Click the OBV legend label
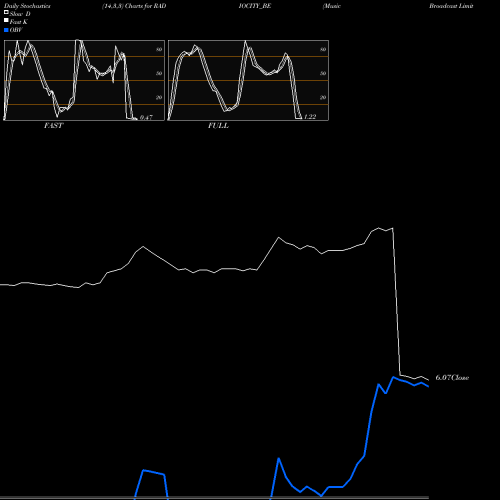The height and width of the screenshot is (500, 500). 16,30
